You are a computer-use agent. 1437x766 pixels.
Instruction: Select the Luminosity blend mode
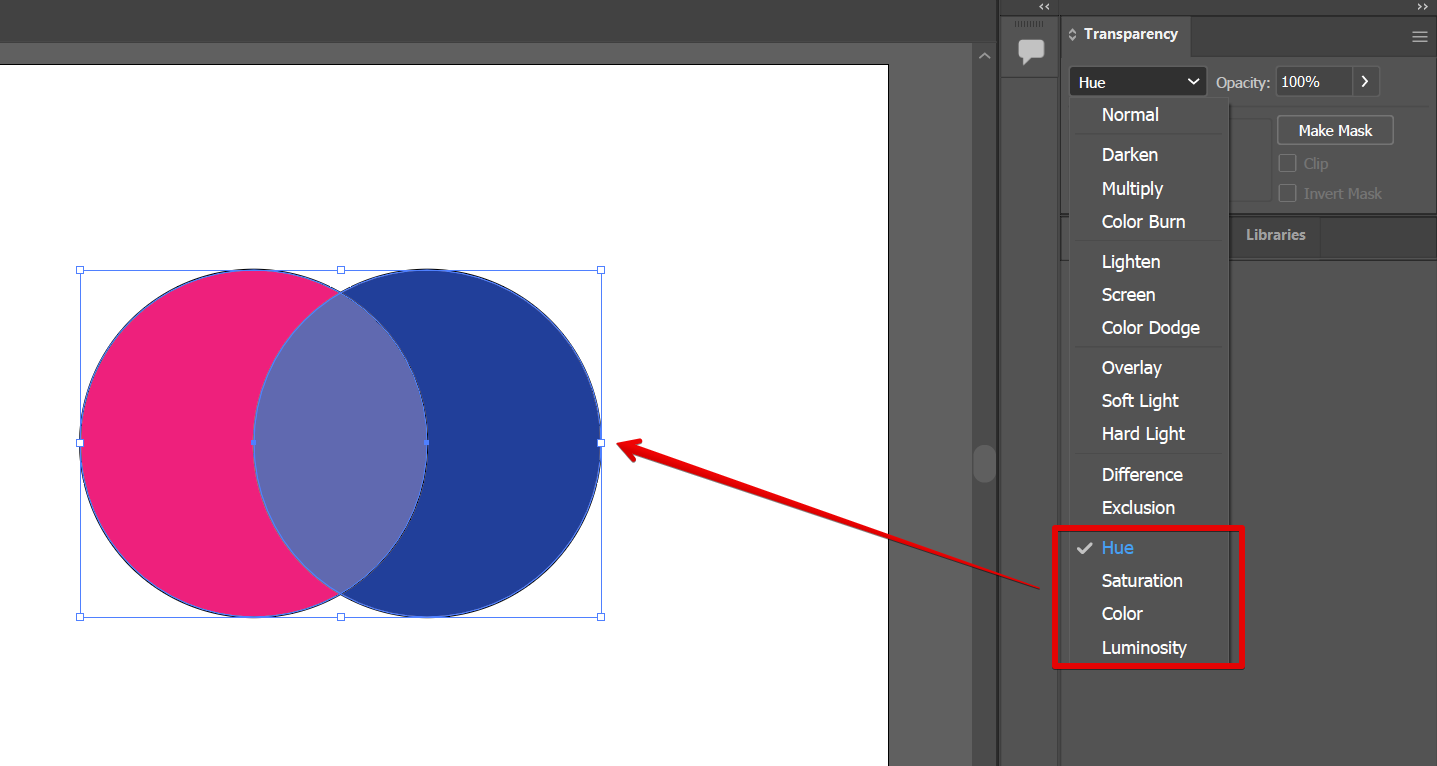pyautogui.click(x=1144, y=647)
